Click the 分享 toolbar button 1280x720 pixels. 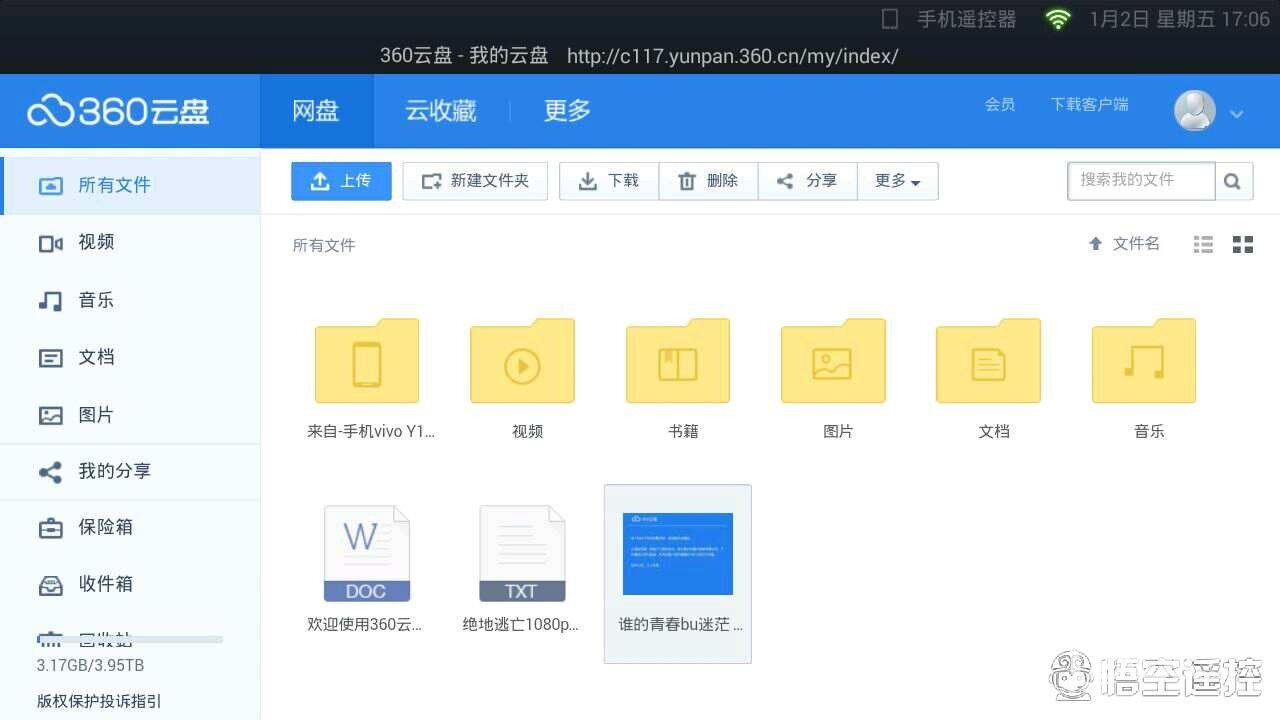click(x=807, y=181)
